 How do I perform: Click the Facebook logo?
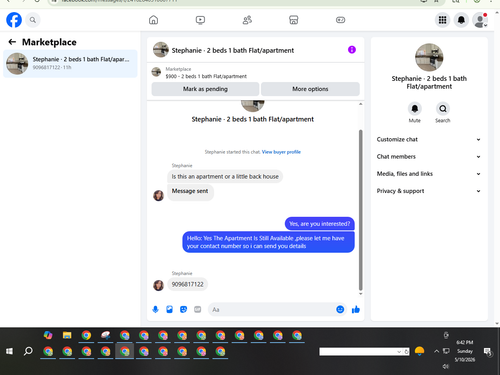click(14, 20)
